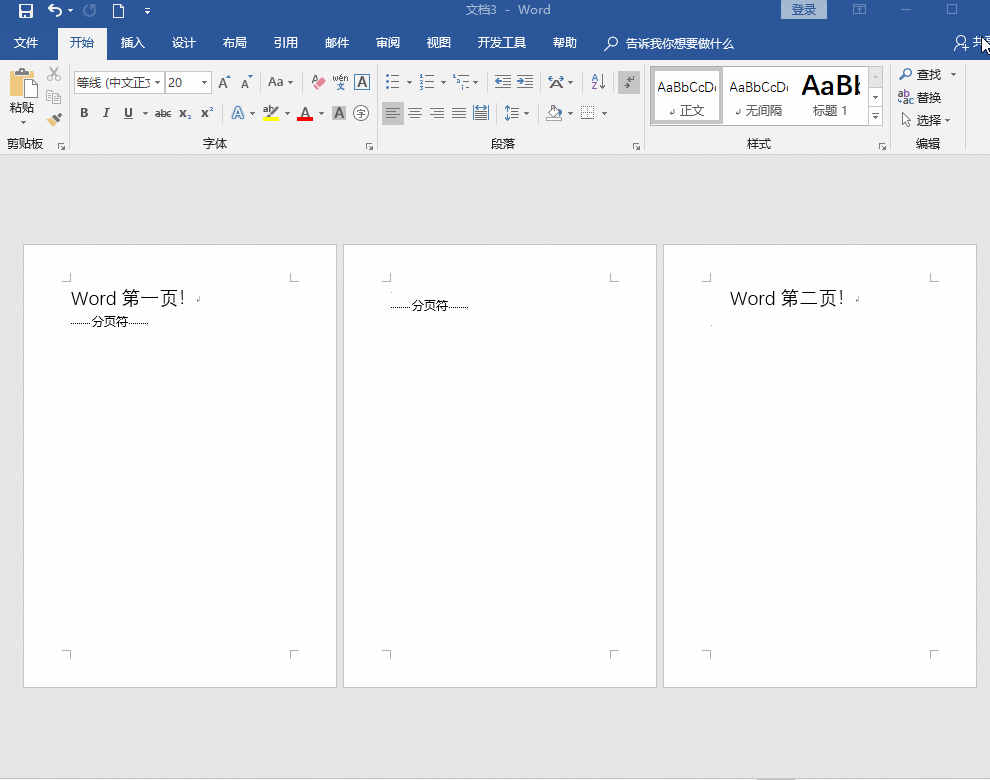Apply strikethrough with the abc icon

163,114
